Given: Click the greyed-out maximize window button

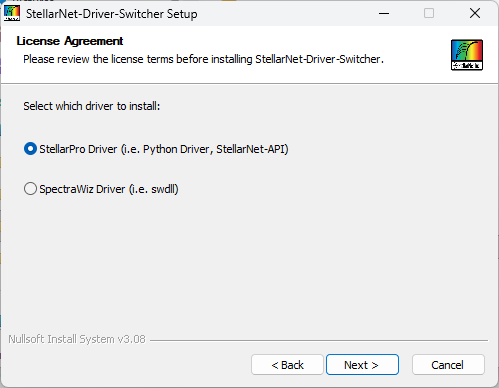Looking at the screenshot, I should [429, 13].
